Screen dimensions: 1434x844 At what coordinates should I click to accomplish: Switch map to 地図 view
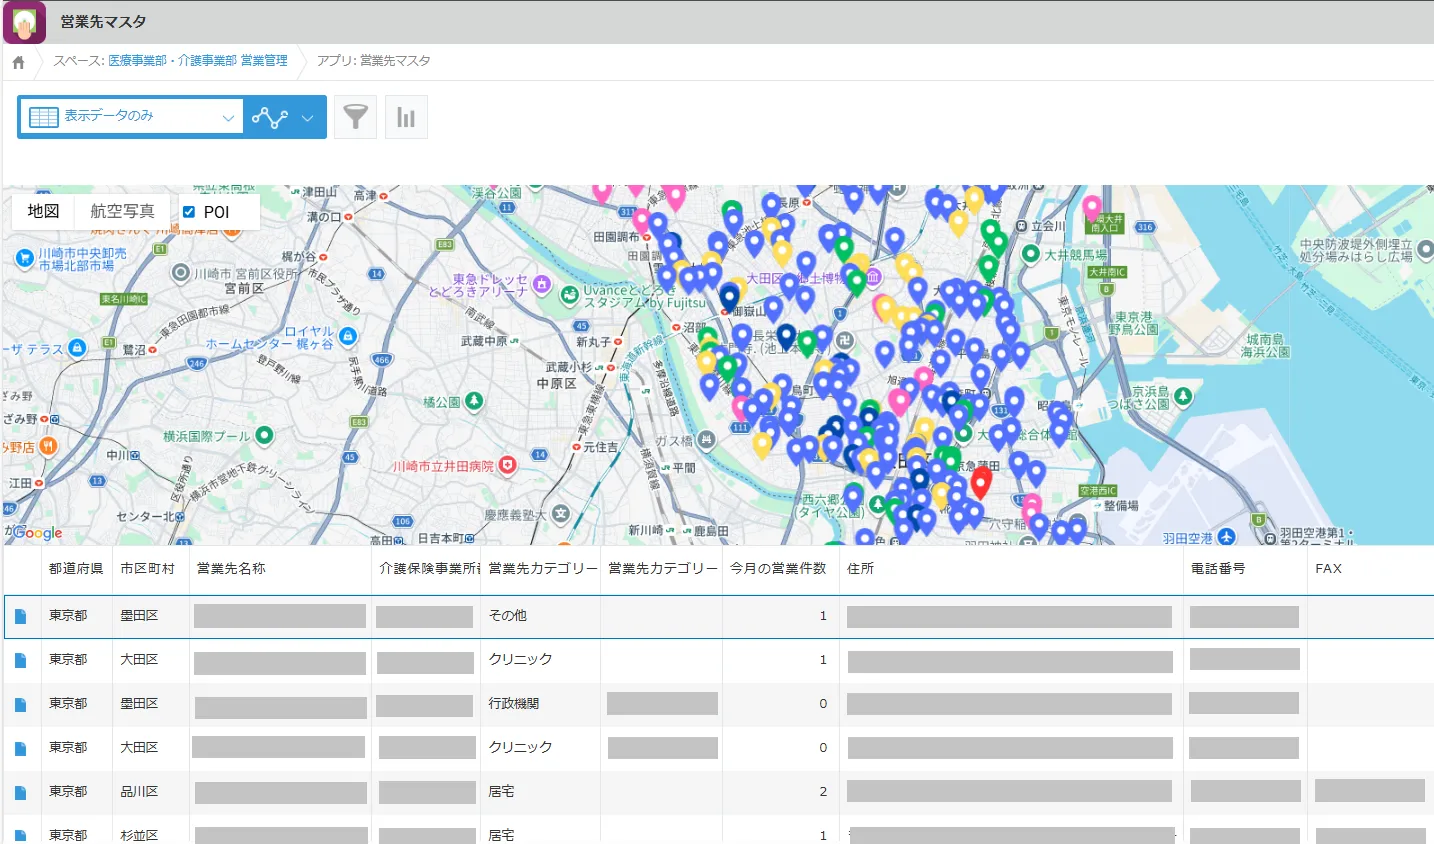[x=43, y=211]
